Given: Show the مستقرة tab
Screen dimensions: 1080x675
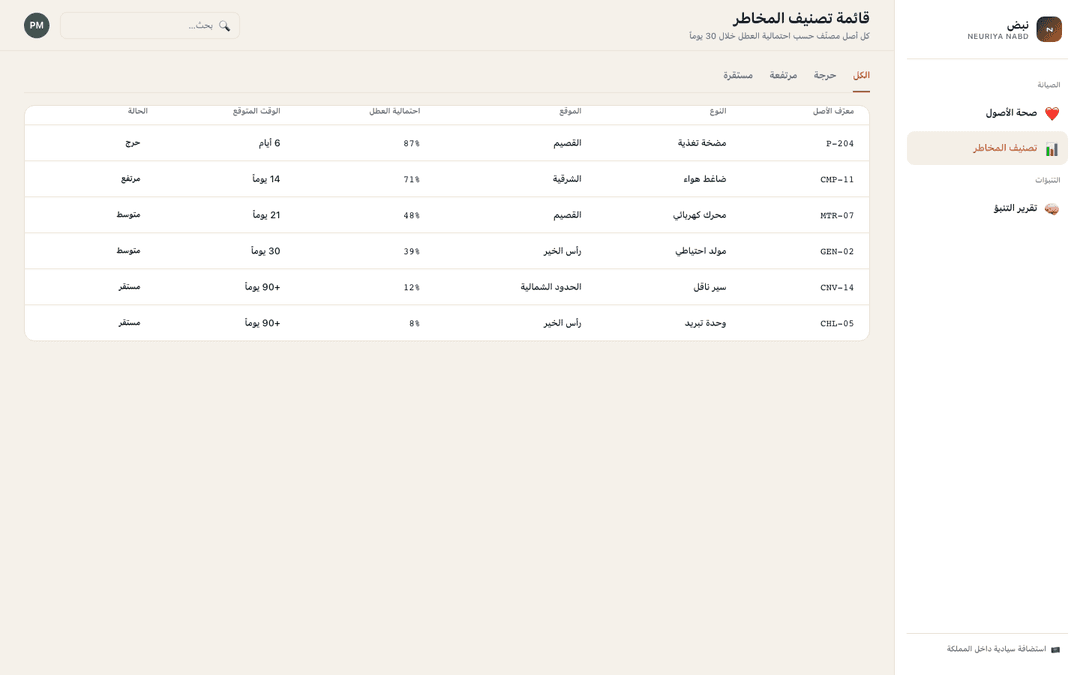Looking at the screenshot, I should (738, 76).
